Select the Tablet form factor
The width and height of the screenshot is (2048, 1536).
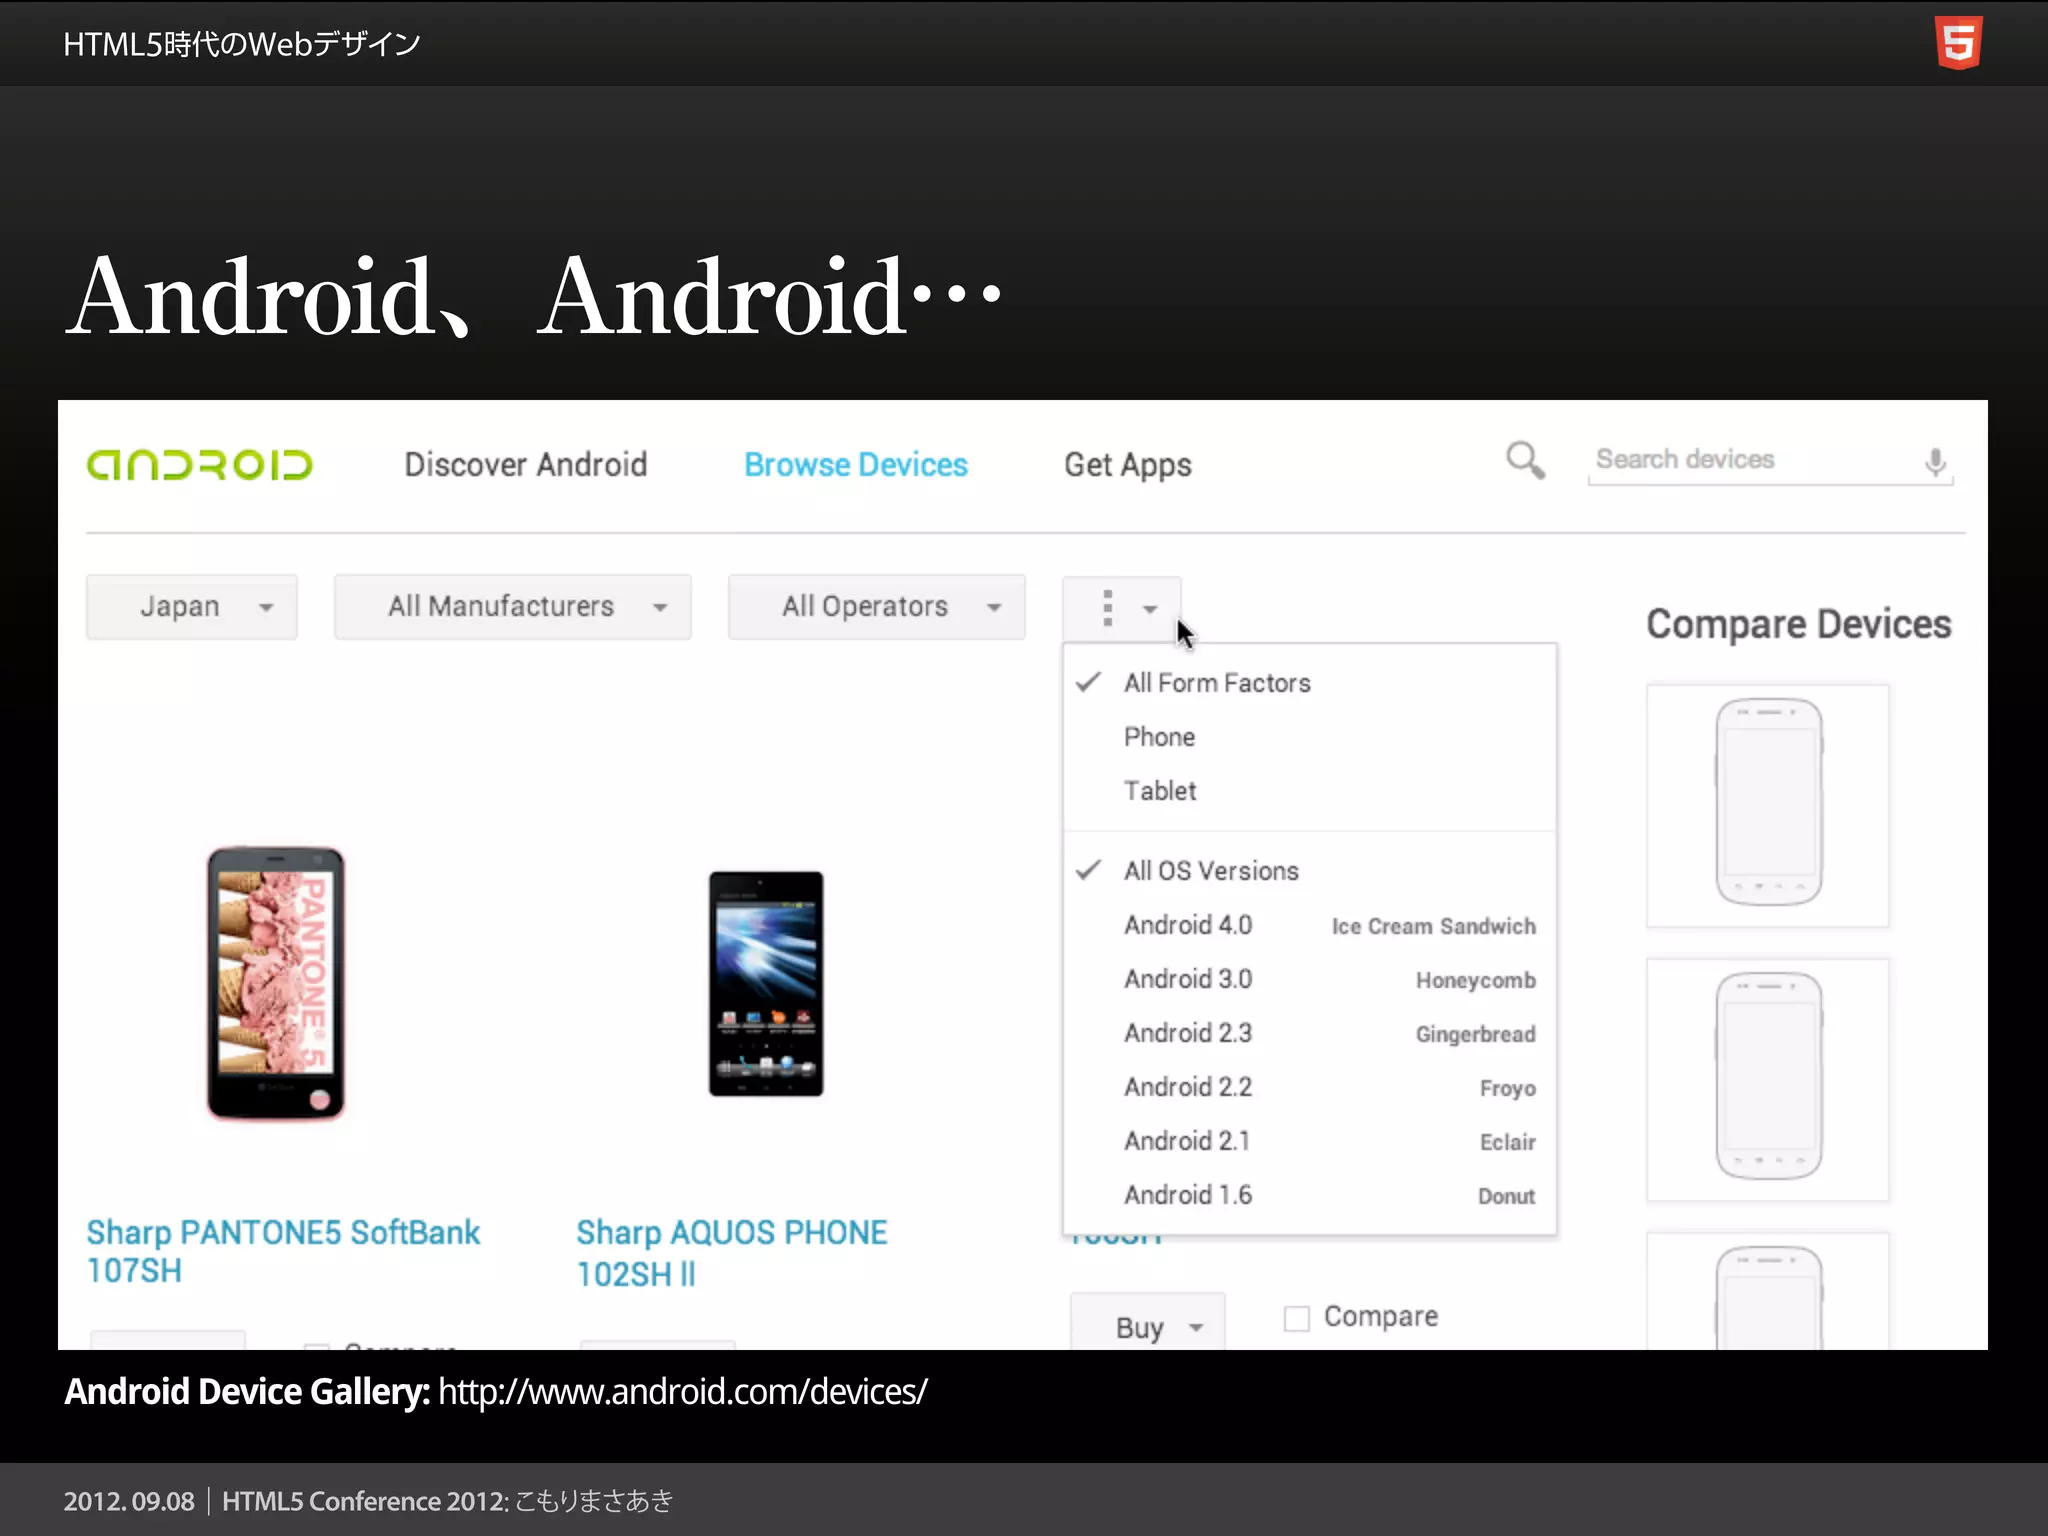(1310, 791)
